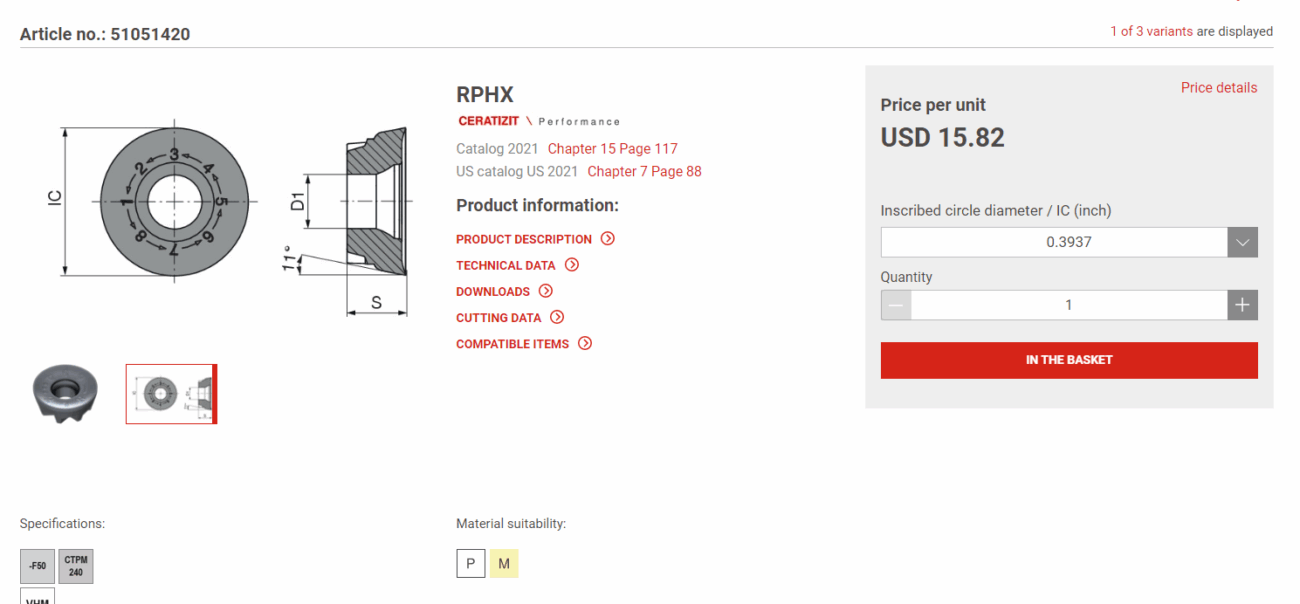Screen dimensions: 1300x604
Task: Click the arrow icon beside Compatible Items
Action: (x=585, y=343)
